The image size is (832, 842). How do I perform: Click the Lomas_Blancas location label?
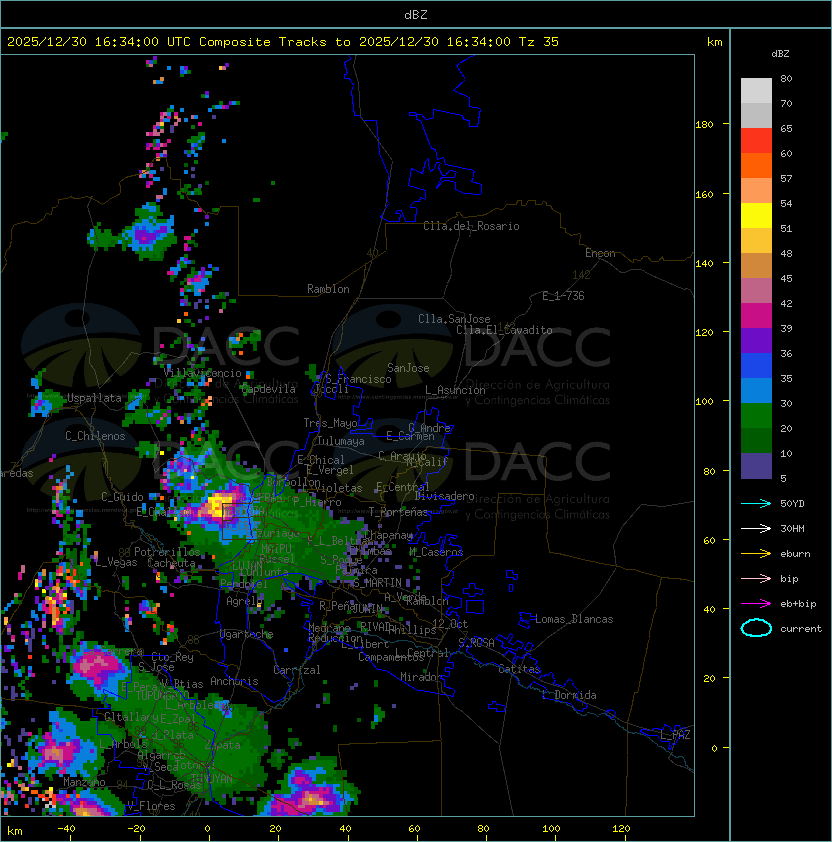coord(574,619)
